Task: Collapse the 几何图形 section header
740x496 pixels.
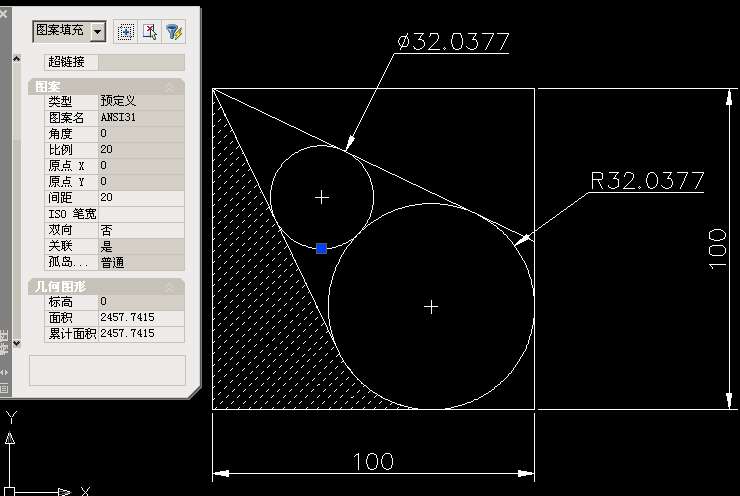Action: pyautogui.click(x=106, y=286)
